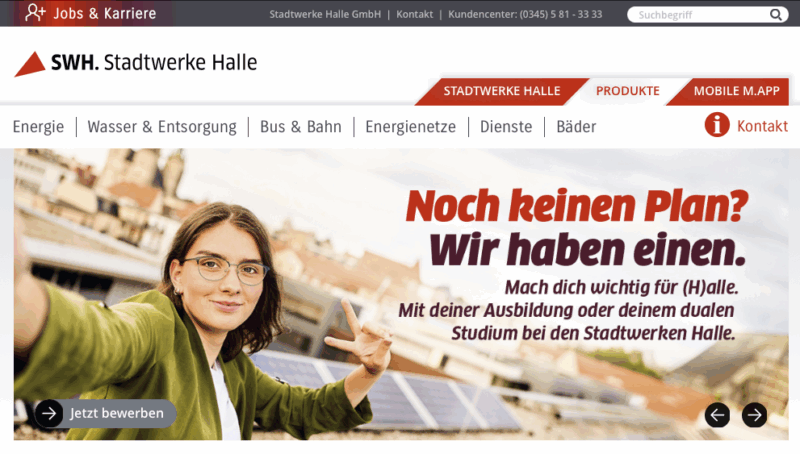The width and height of the screenshot is (800, 454).
Task: Advance banner with right arrow button
Action: (x=755, y=415)
